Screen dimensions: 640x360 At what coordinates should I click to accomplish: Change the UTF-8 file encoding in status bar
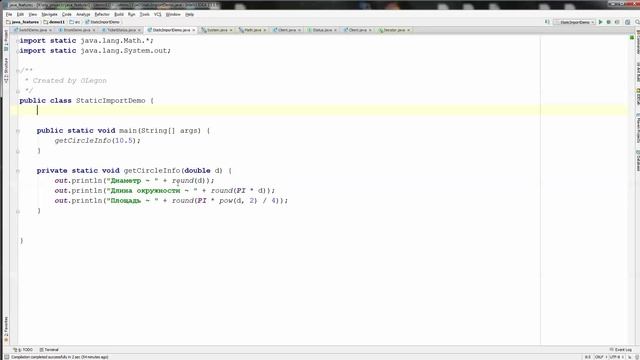[616, 357]
